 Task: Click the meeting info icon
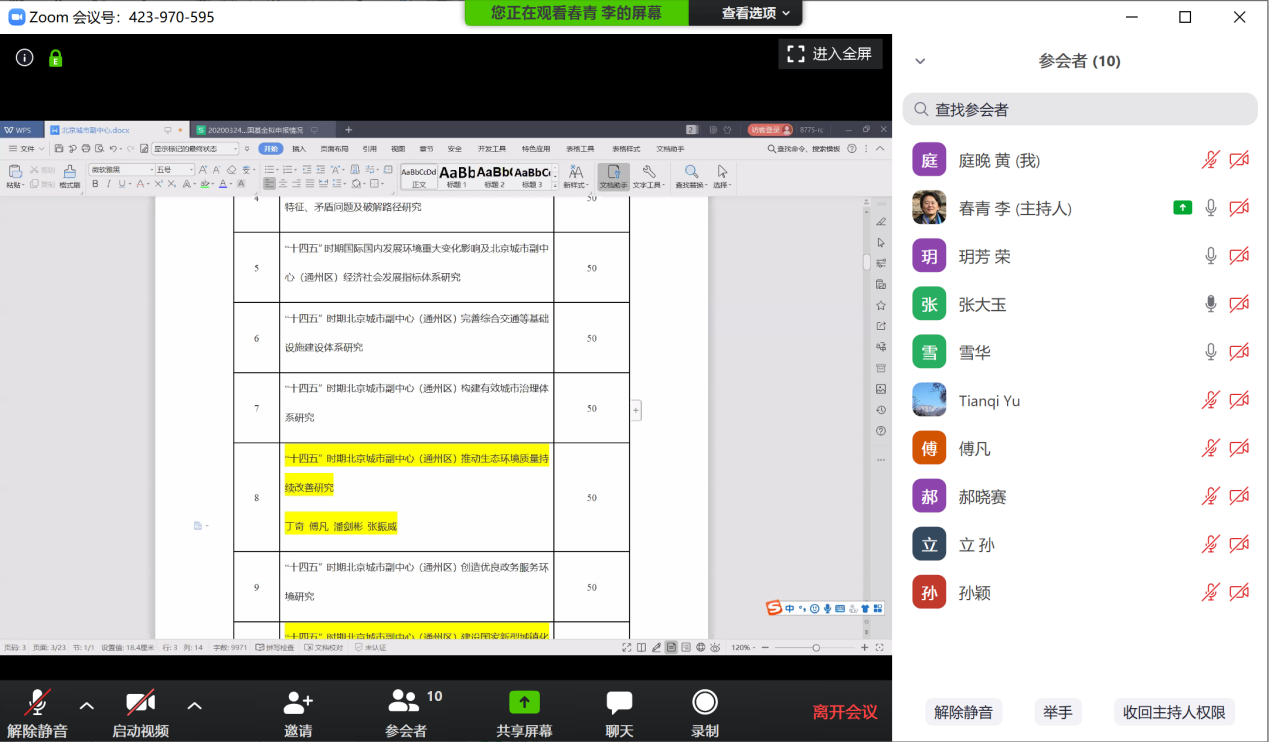25,58
